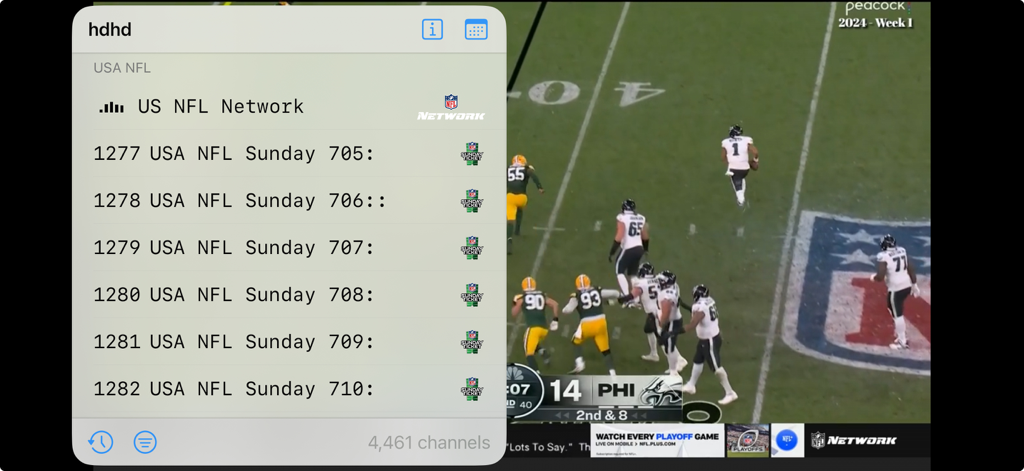Select channel 1281 USA NFL Sunday 709
Image resolution: width=1024 pixels, height=471 pixels.
coord(289,342)
